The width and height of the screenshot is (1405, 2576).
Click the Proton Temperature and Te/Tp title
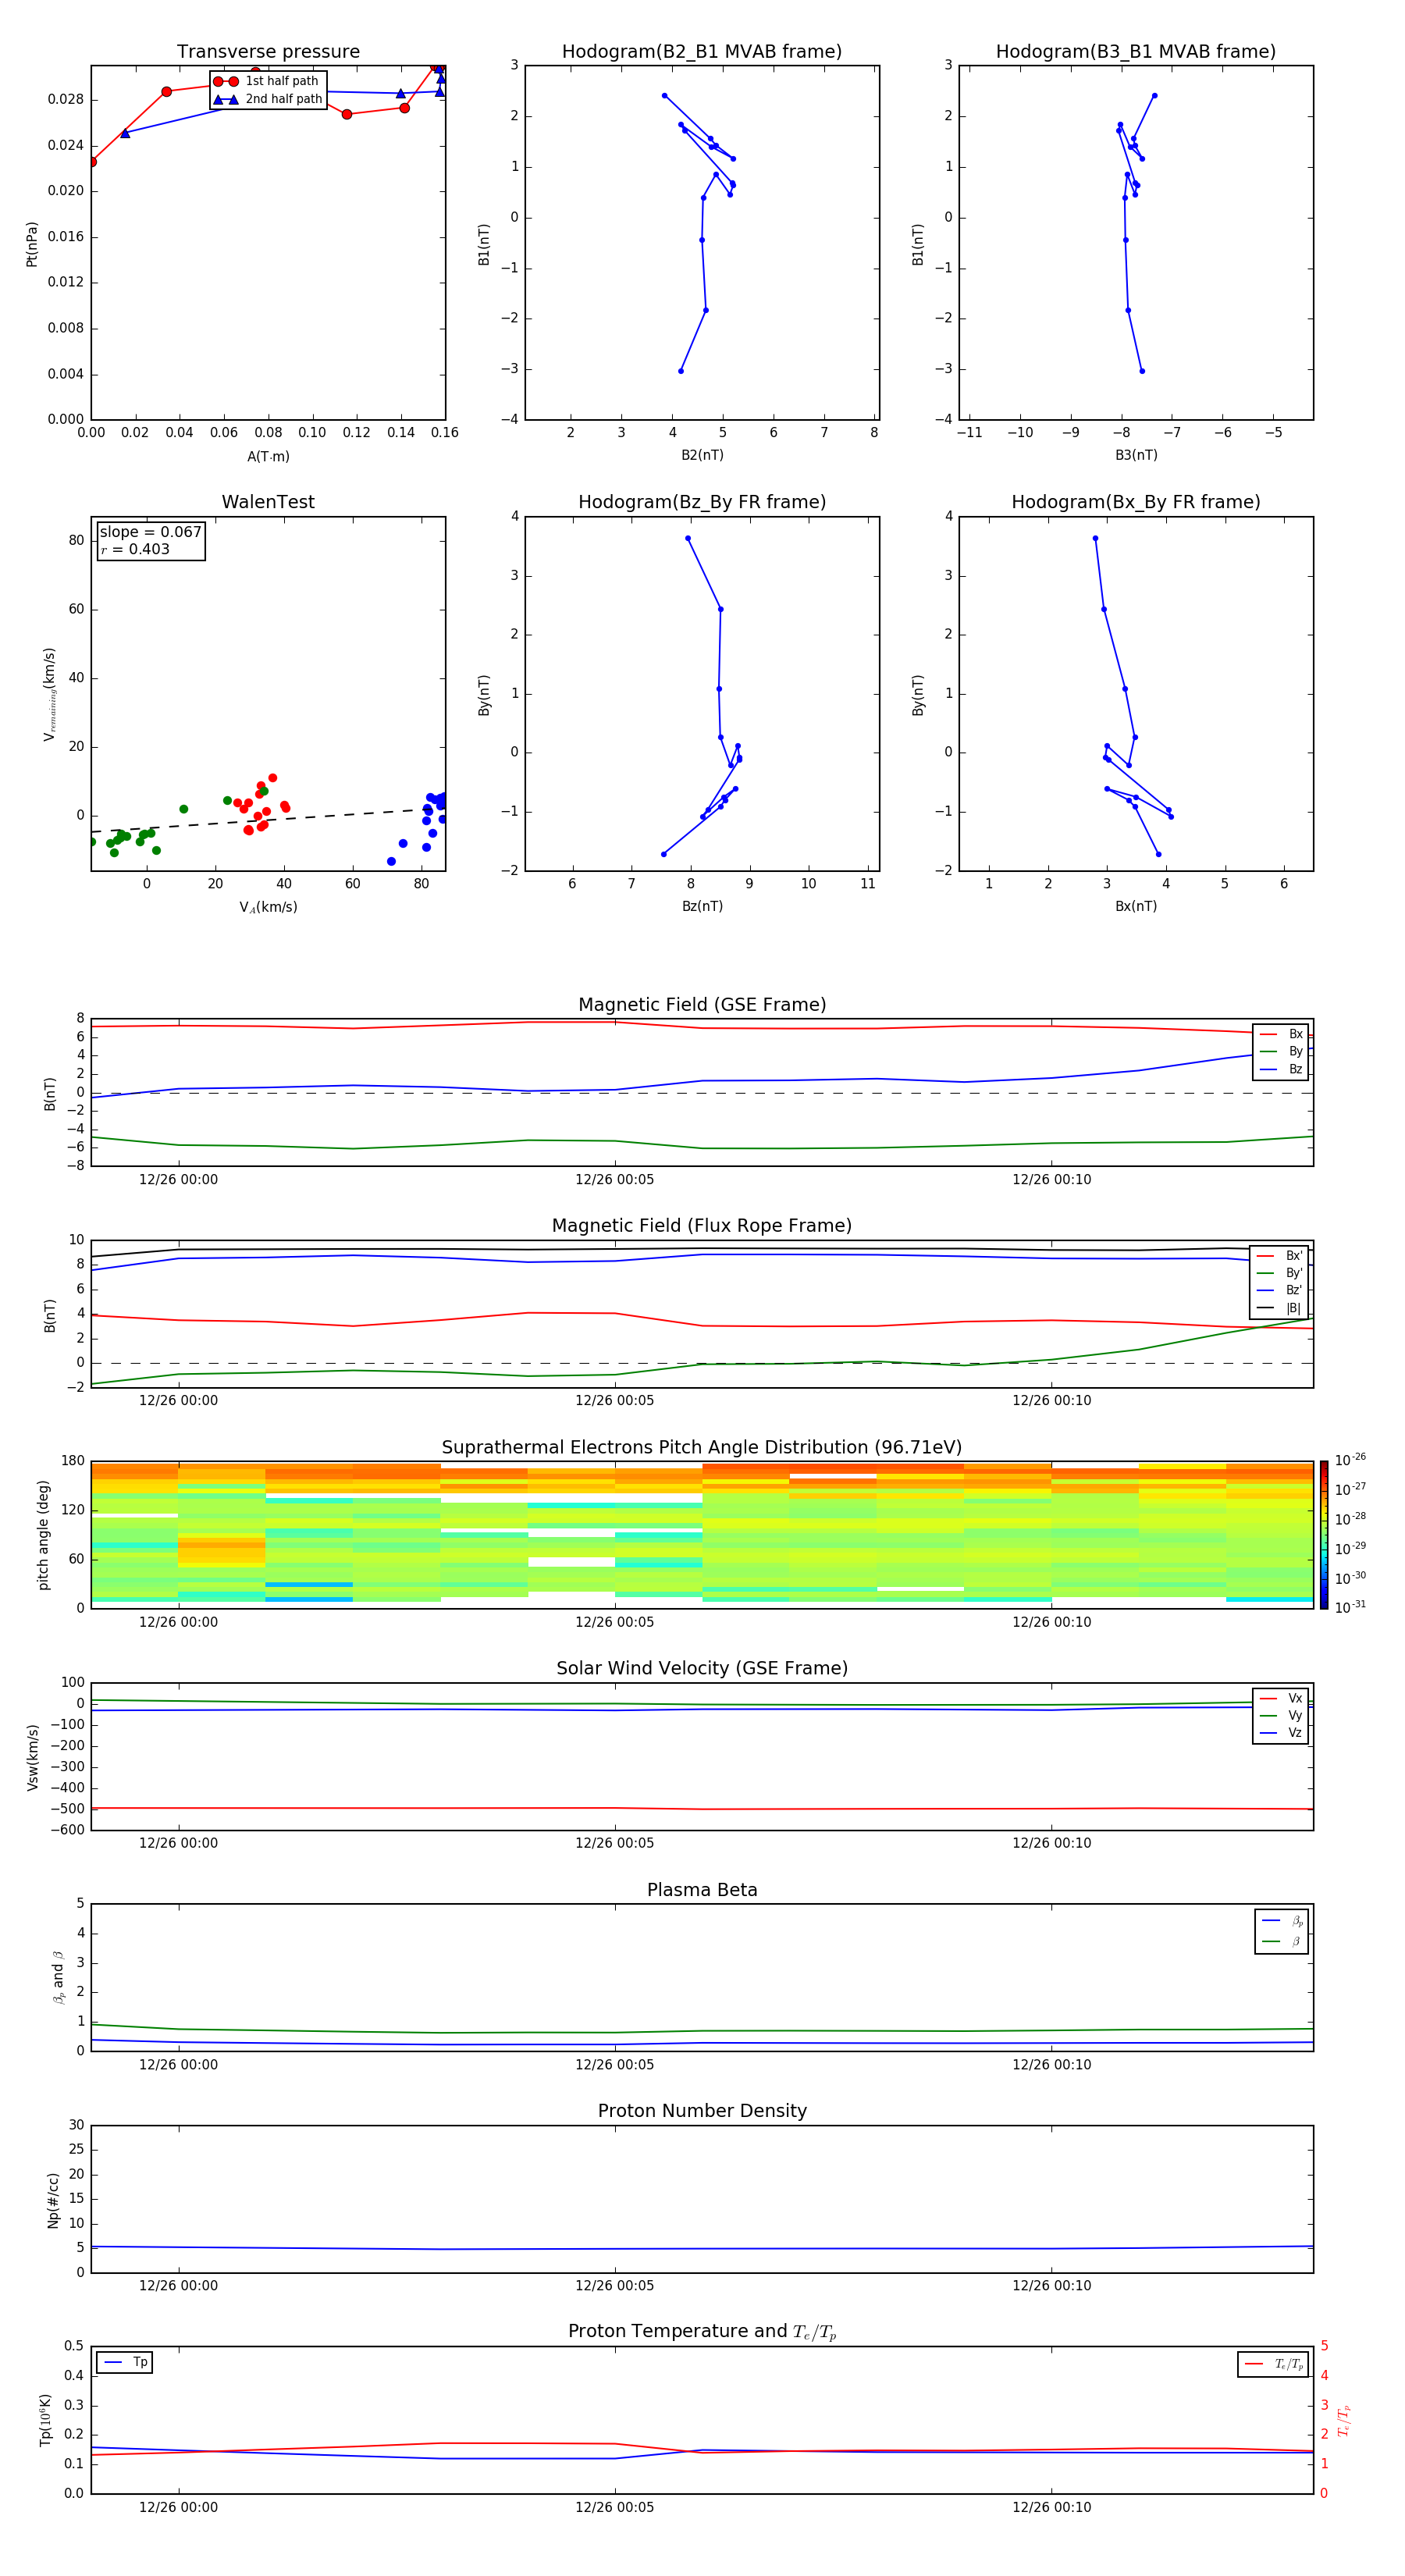pos(702,2333)
